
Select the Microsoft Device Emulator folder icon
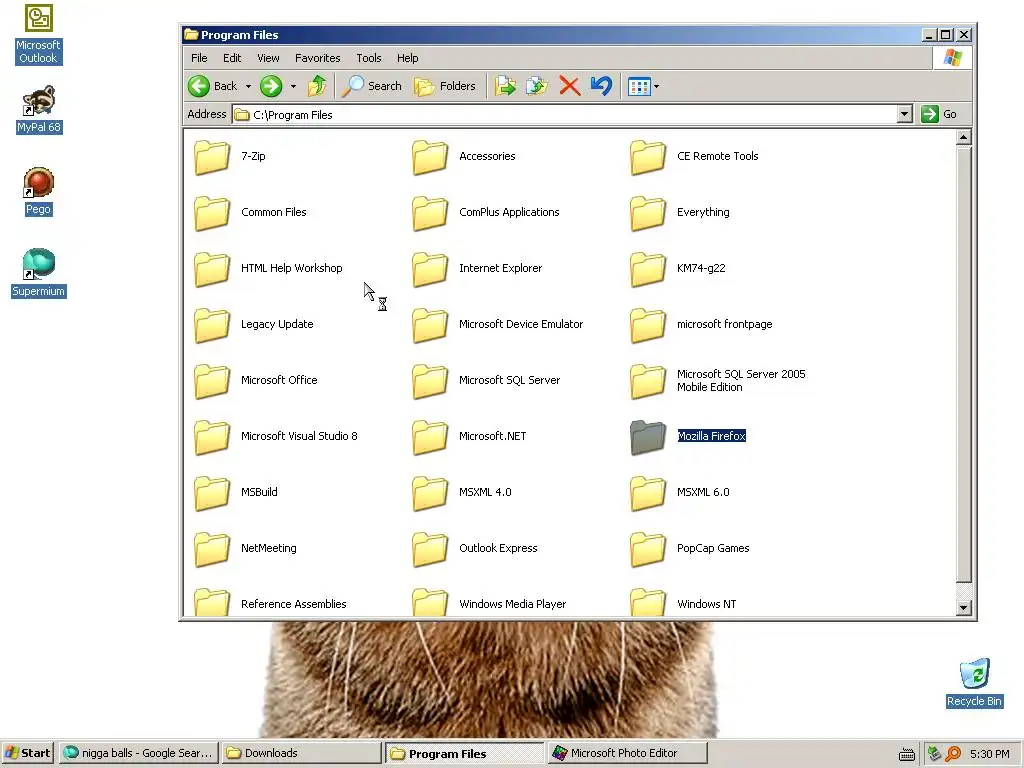pos(430,325)
